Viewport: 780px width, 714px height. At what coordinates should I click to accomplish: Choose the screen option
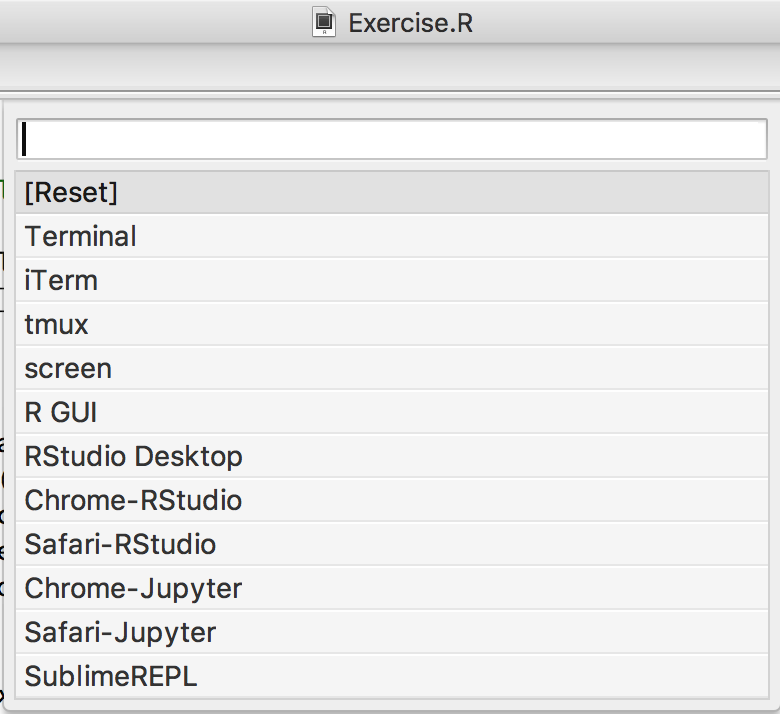tap(392, 368)
